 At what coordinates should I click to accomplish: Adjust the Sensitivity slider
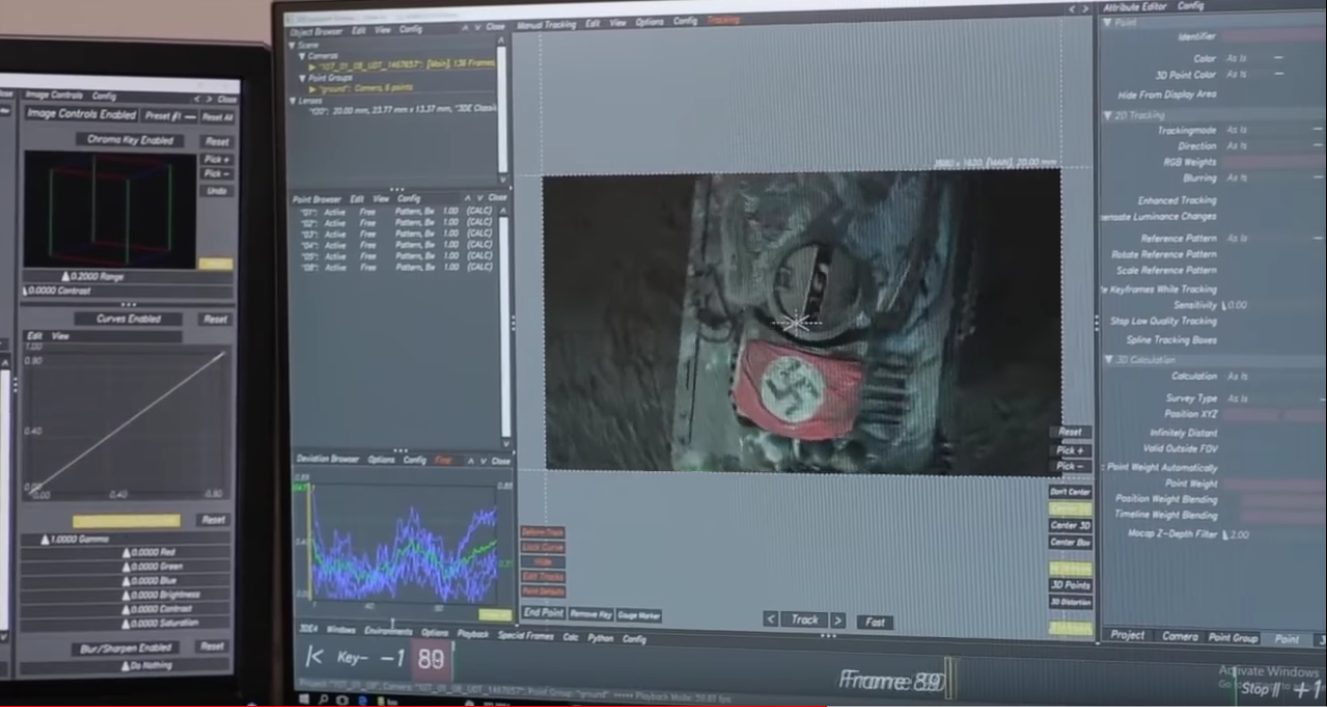pyautogui.click(x=1273, y=306)
